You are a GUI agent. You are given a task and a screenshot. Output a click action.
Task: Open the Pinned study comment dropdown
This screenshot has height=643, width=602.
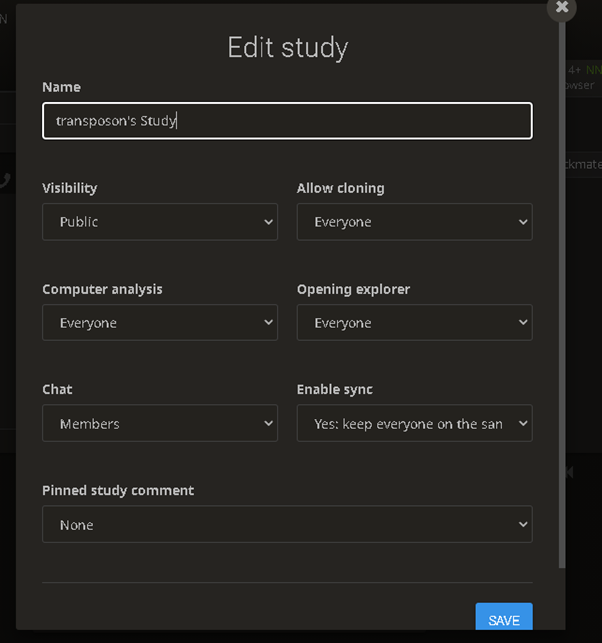pos(287,524)
